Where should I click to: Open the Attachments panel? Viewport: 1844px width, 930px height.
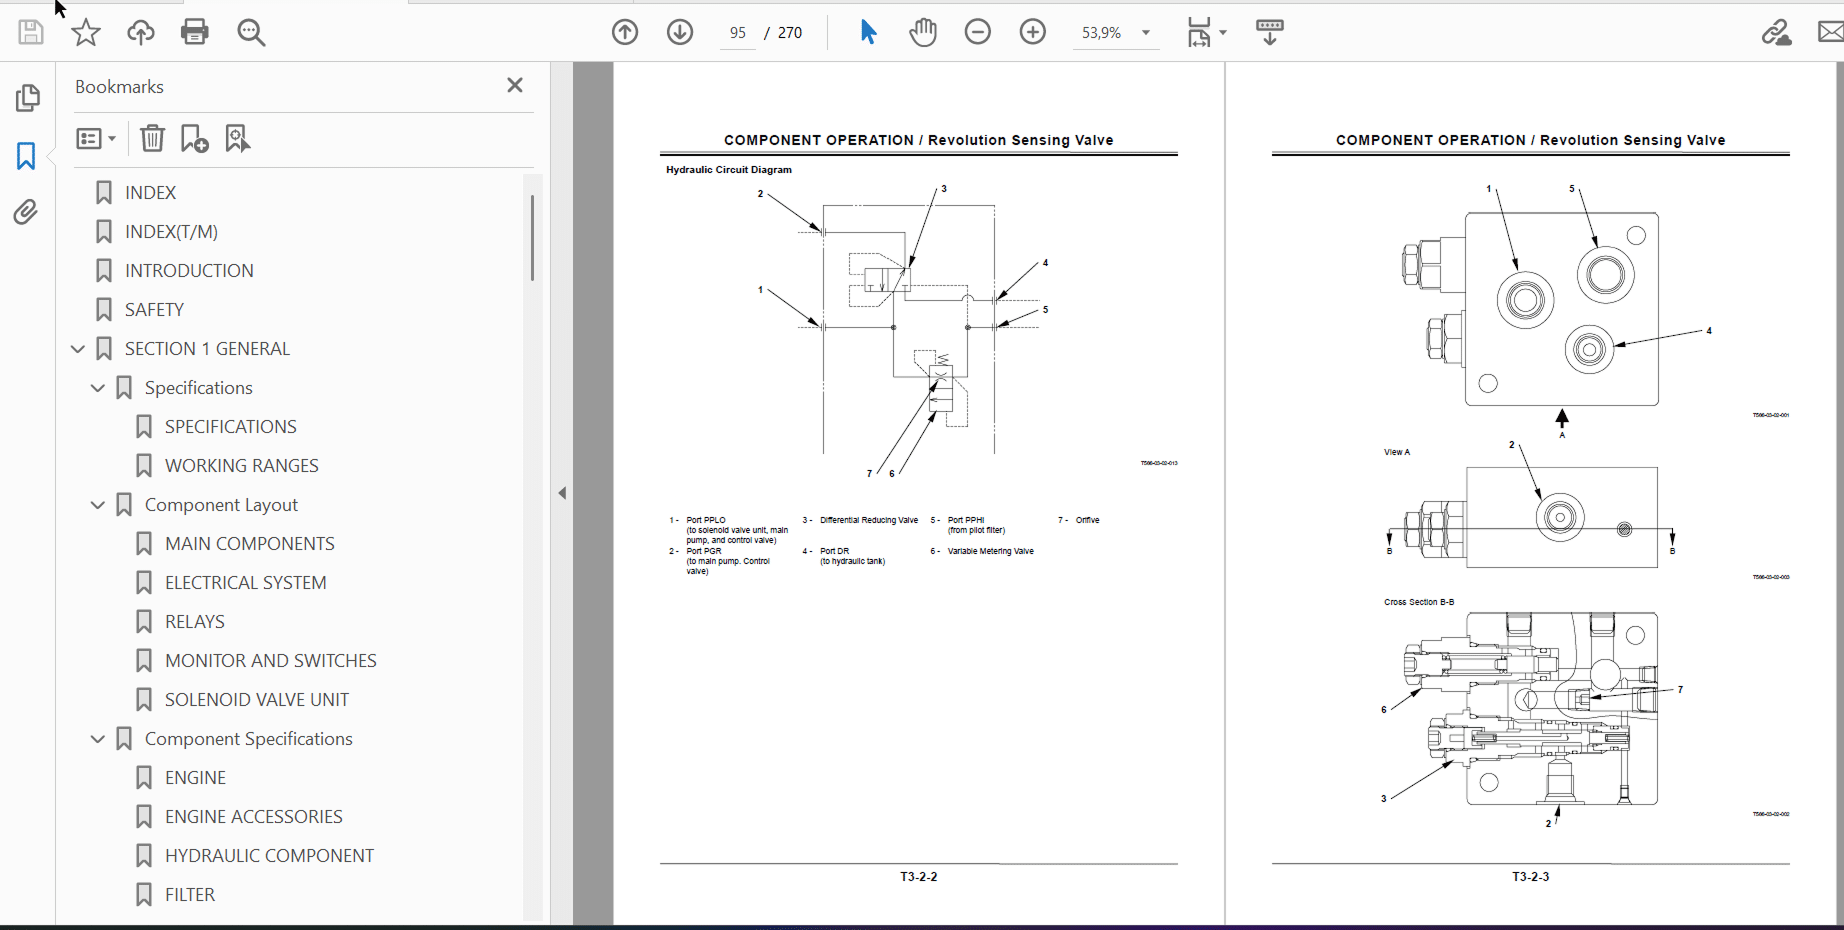pos(26,212)
